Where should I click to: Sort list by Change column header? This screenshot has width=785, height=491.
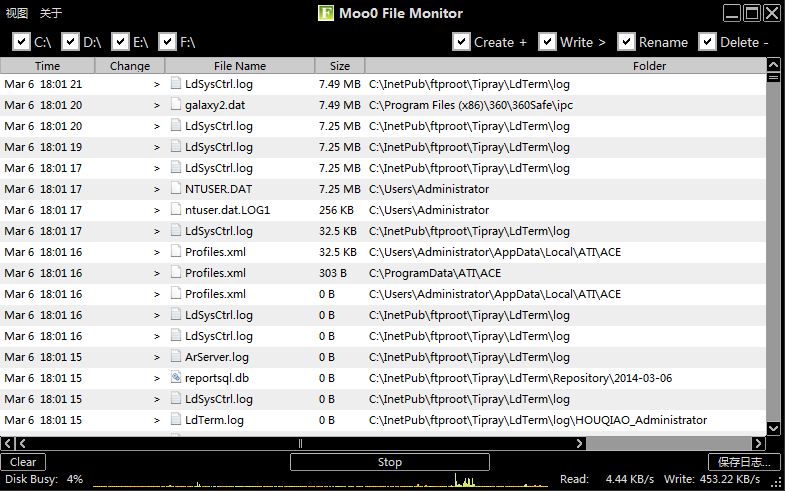[x=130, y=66]
